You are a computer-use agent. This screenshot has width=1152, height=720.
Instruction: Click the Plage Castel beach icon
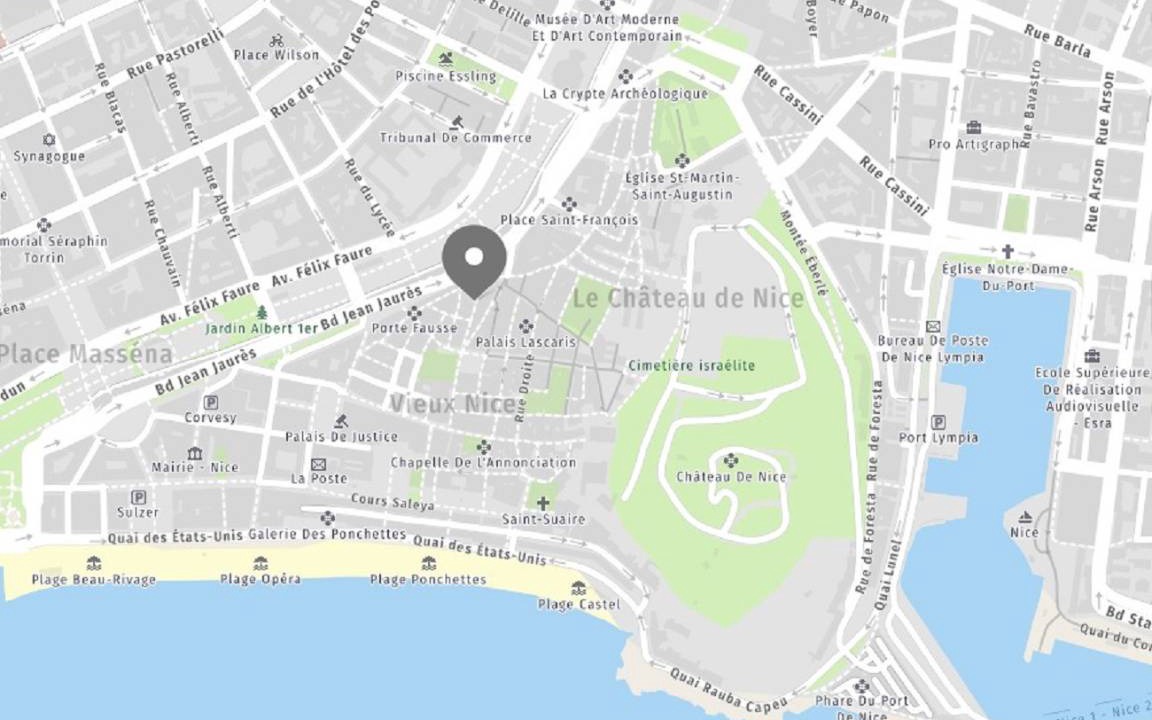click(x=578, y=588)
